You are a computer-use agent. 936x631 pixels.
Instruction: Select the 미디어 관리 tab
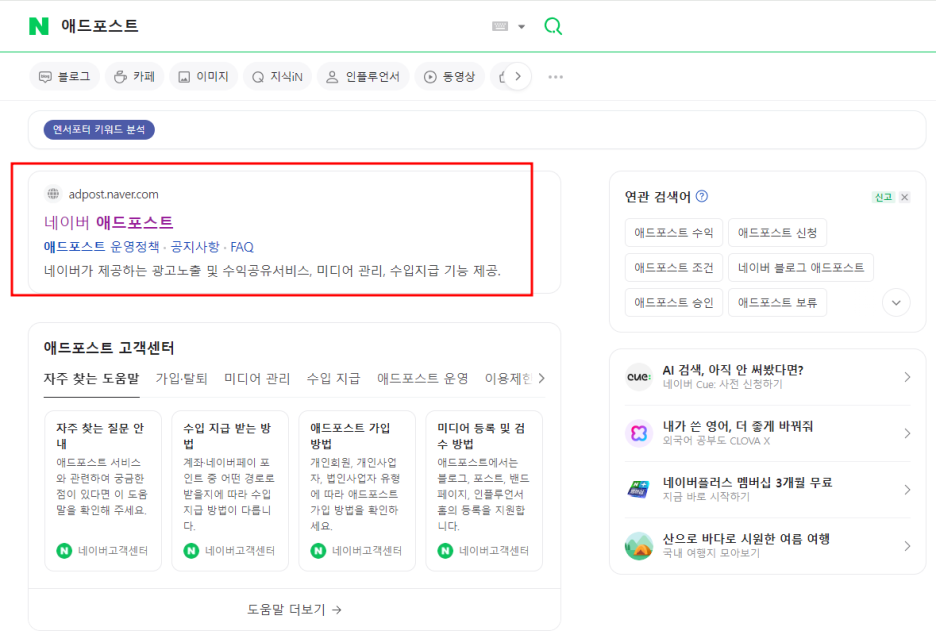[257, 378]
